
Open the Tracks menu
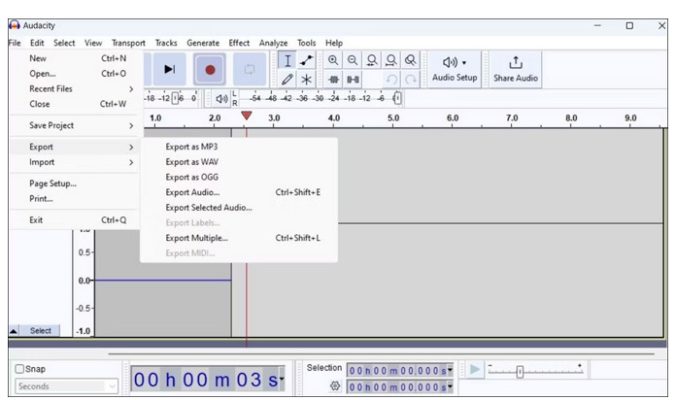166,43
